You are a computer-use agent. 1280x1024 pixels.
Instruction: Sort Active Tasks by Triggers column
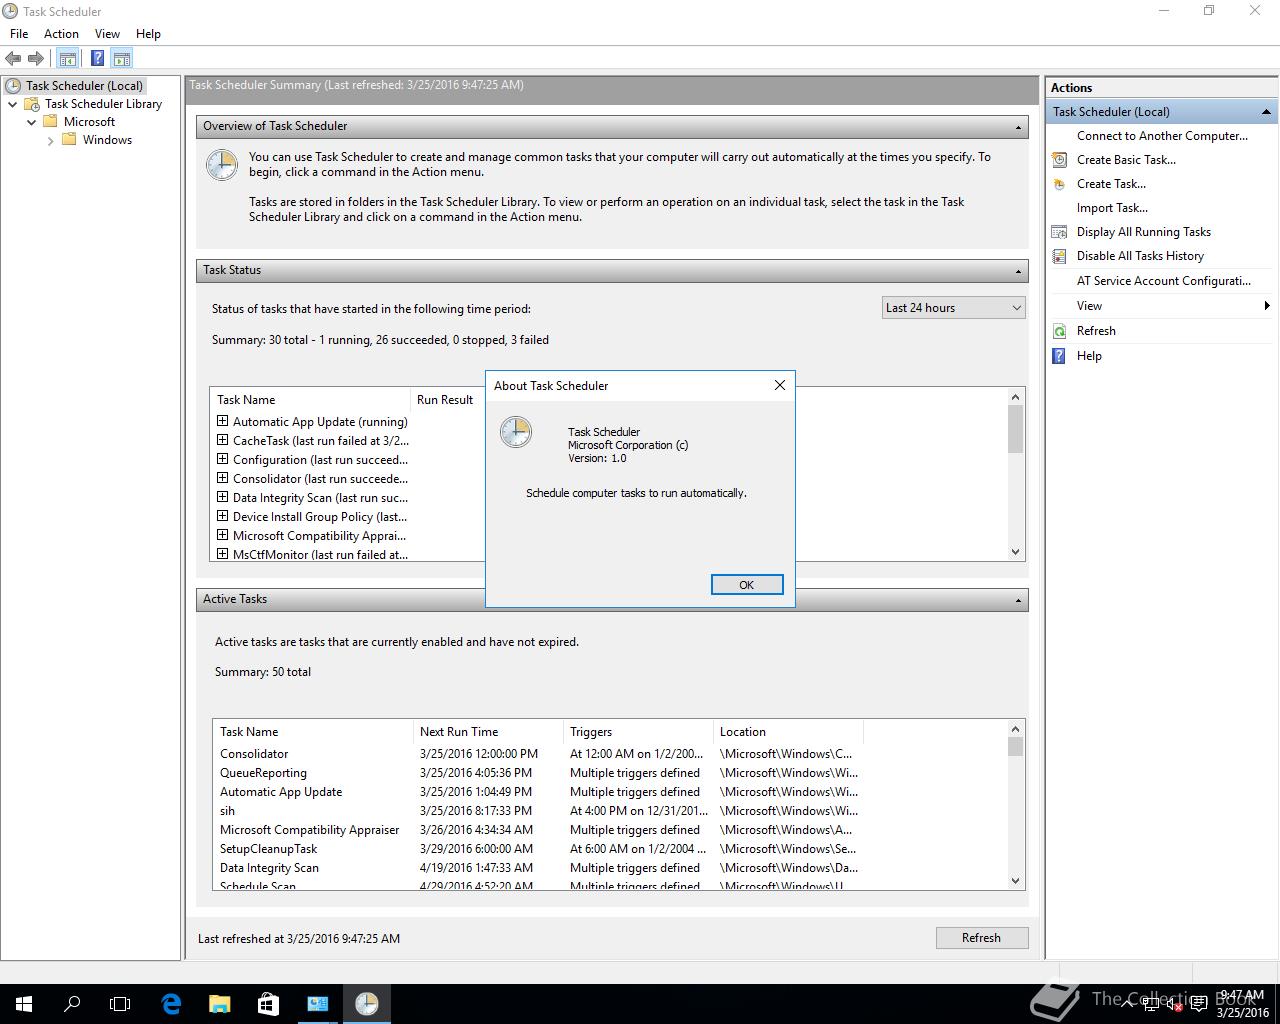coord(638,732)
